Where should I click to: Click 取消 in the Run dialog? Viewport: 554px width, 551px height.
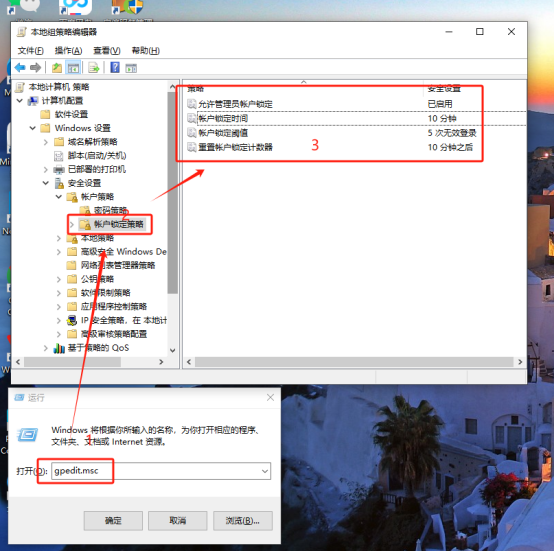coord(177,521)
